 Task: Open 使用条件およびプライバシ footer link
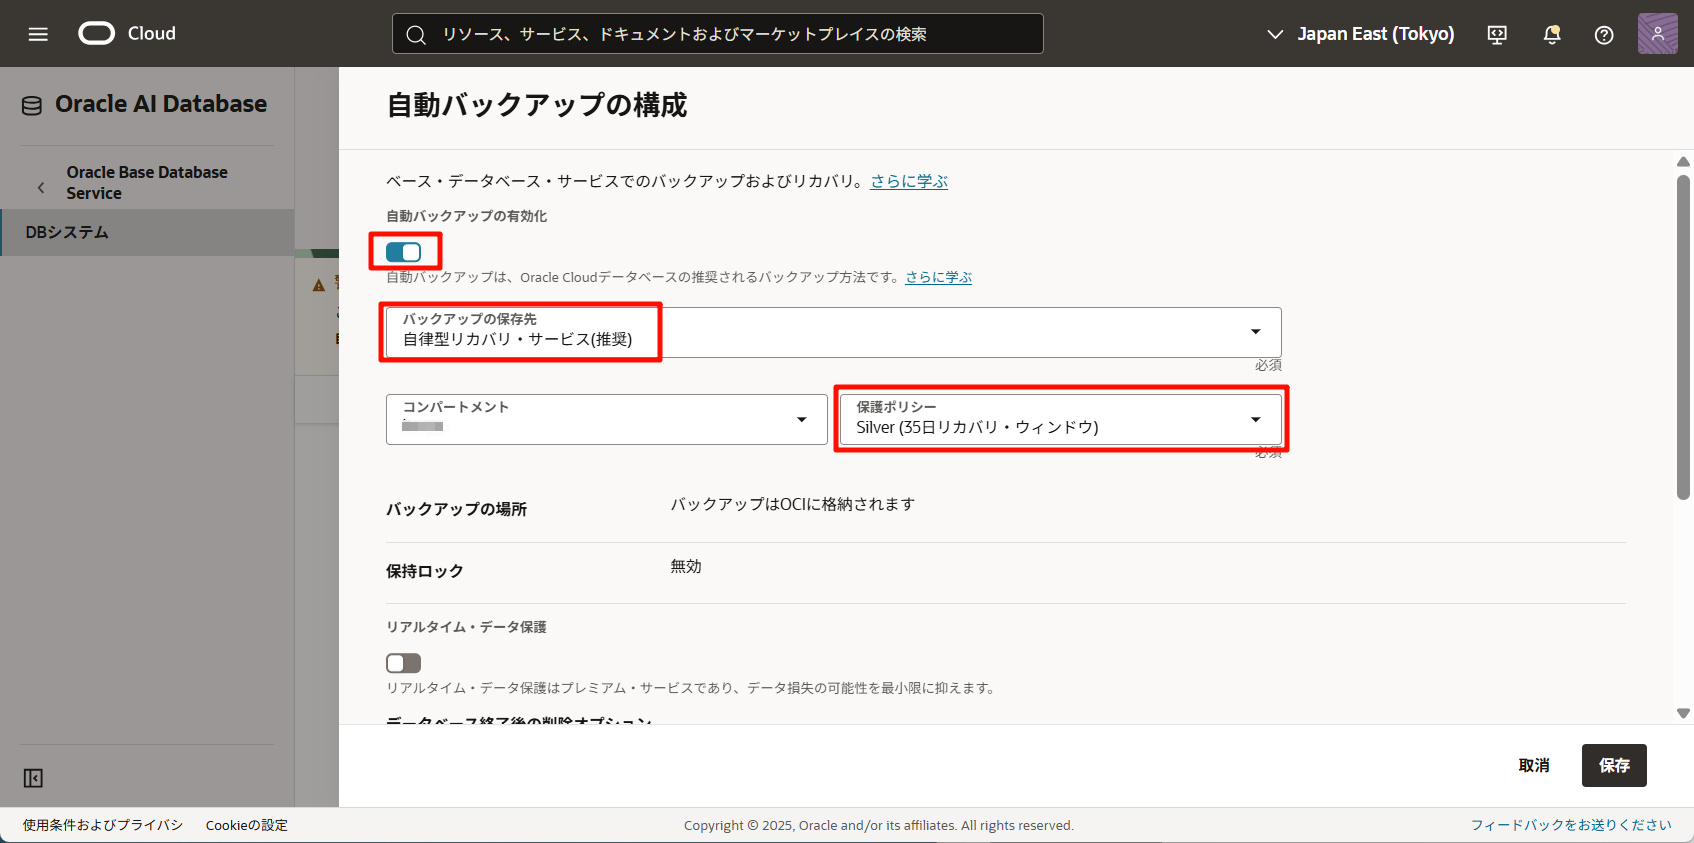pos(103,825)
